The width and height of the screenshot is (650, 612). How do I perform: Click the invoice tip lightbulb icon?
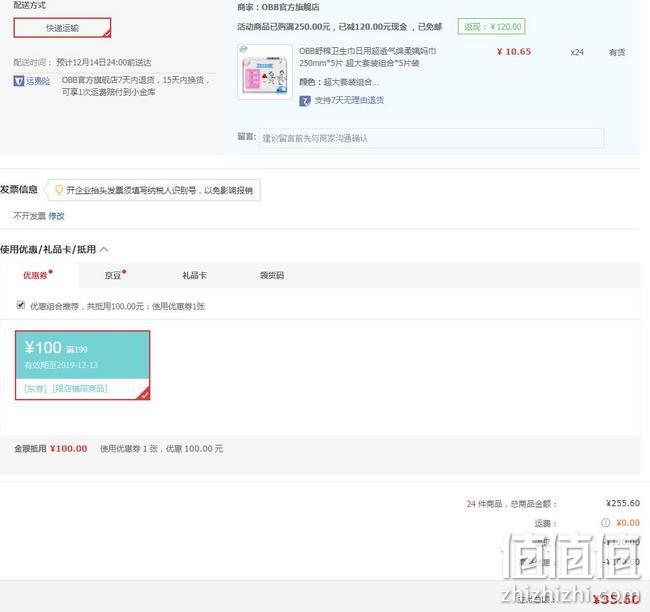coord(59,190)
